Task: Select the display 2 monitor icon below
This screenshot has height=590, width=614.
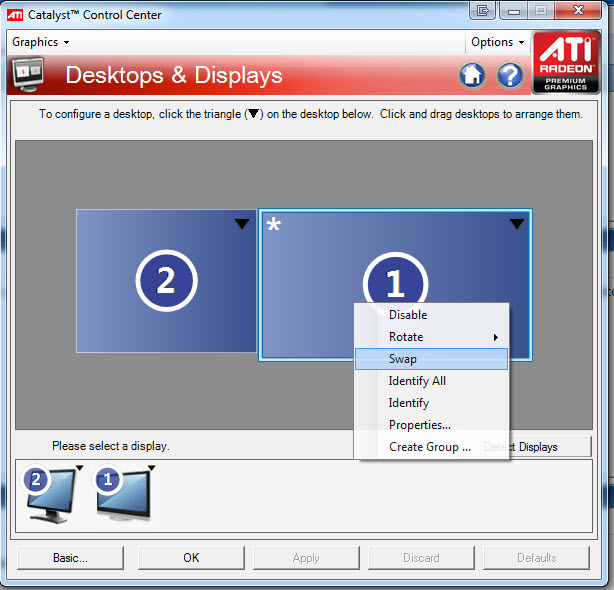Action: pyautogui.click(x=51, y=494)
